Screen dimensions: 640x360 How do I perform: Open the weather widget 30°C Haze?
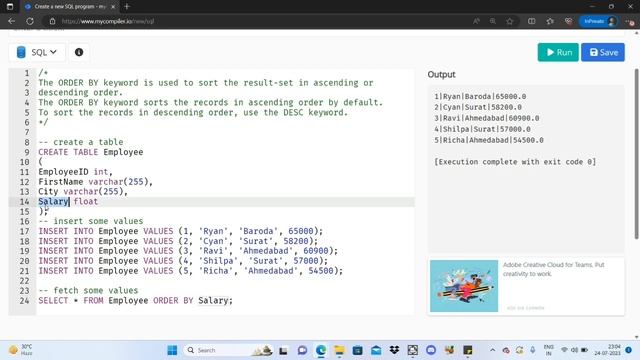pyautogui.click(x=21, y=350)
